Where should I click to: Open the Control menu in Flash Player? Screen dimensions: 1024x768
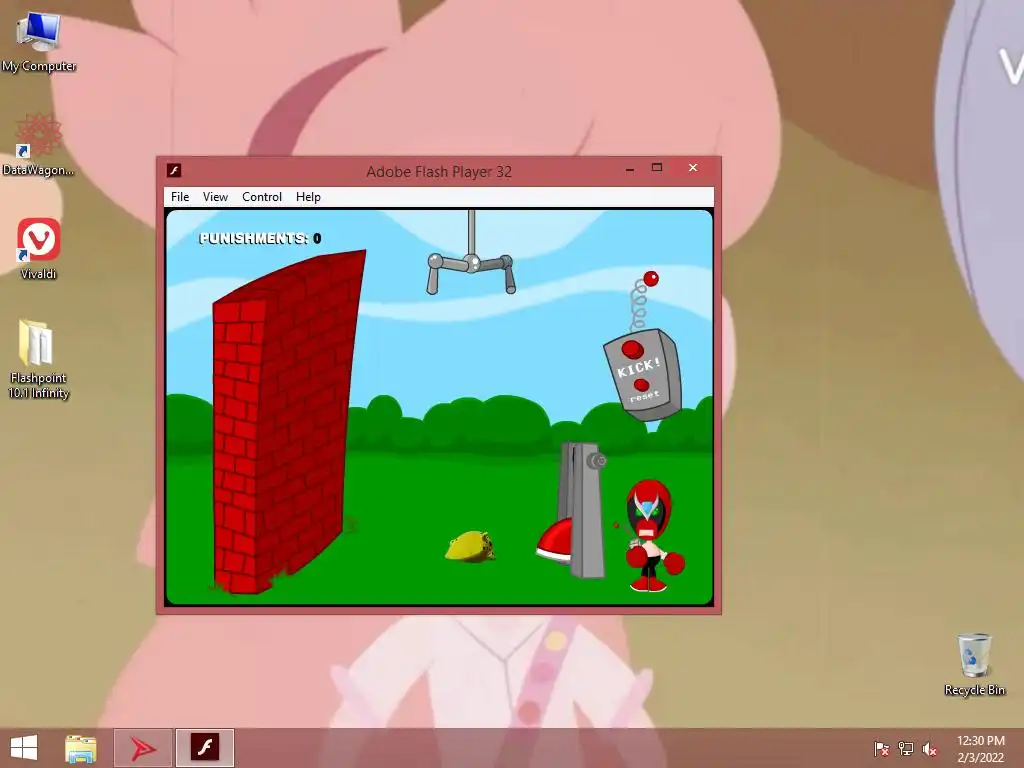tap(261, 197)
